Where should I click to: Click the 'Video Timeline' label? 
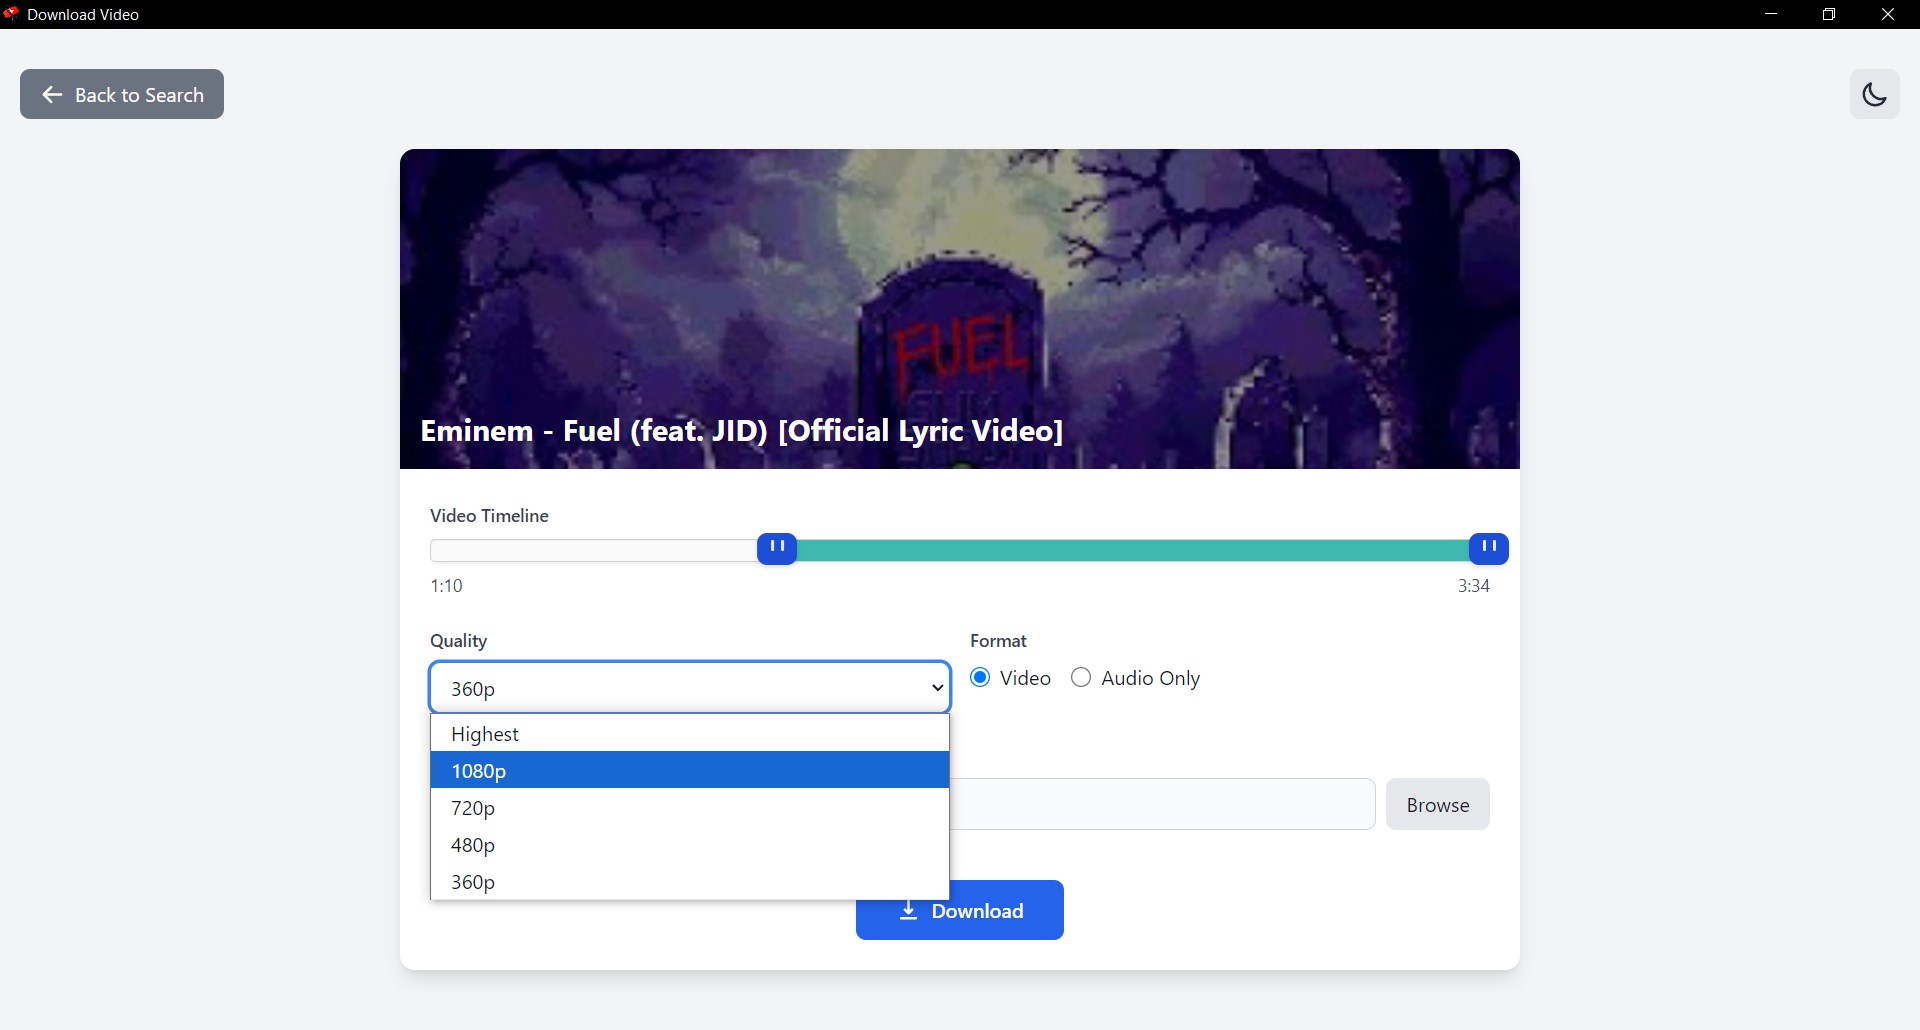pos(489,516)
